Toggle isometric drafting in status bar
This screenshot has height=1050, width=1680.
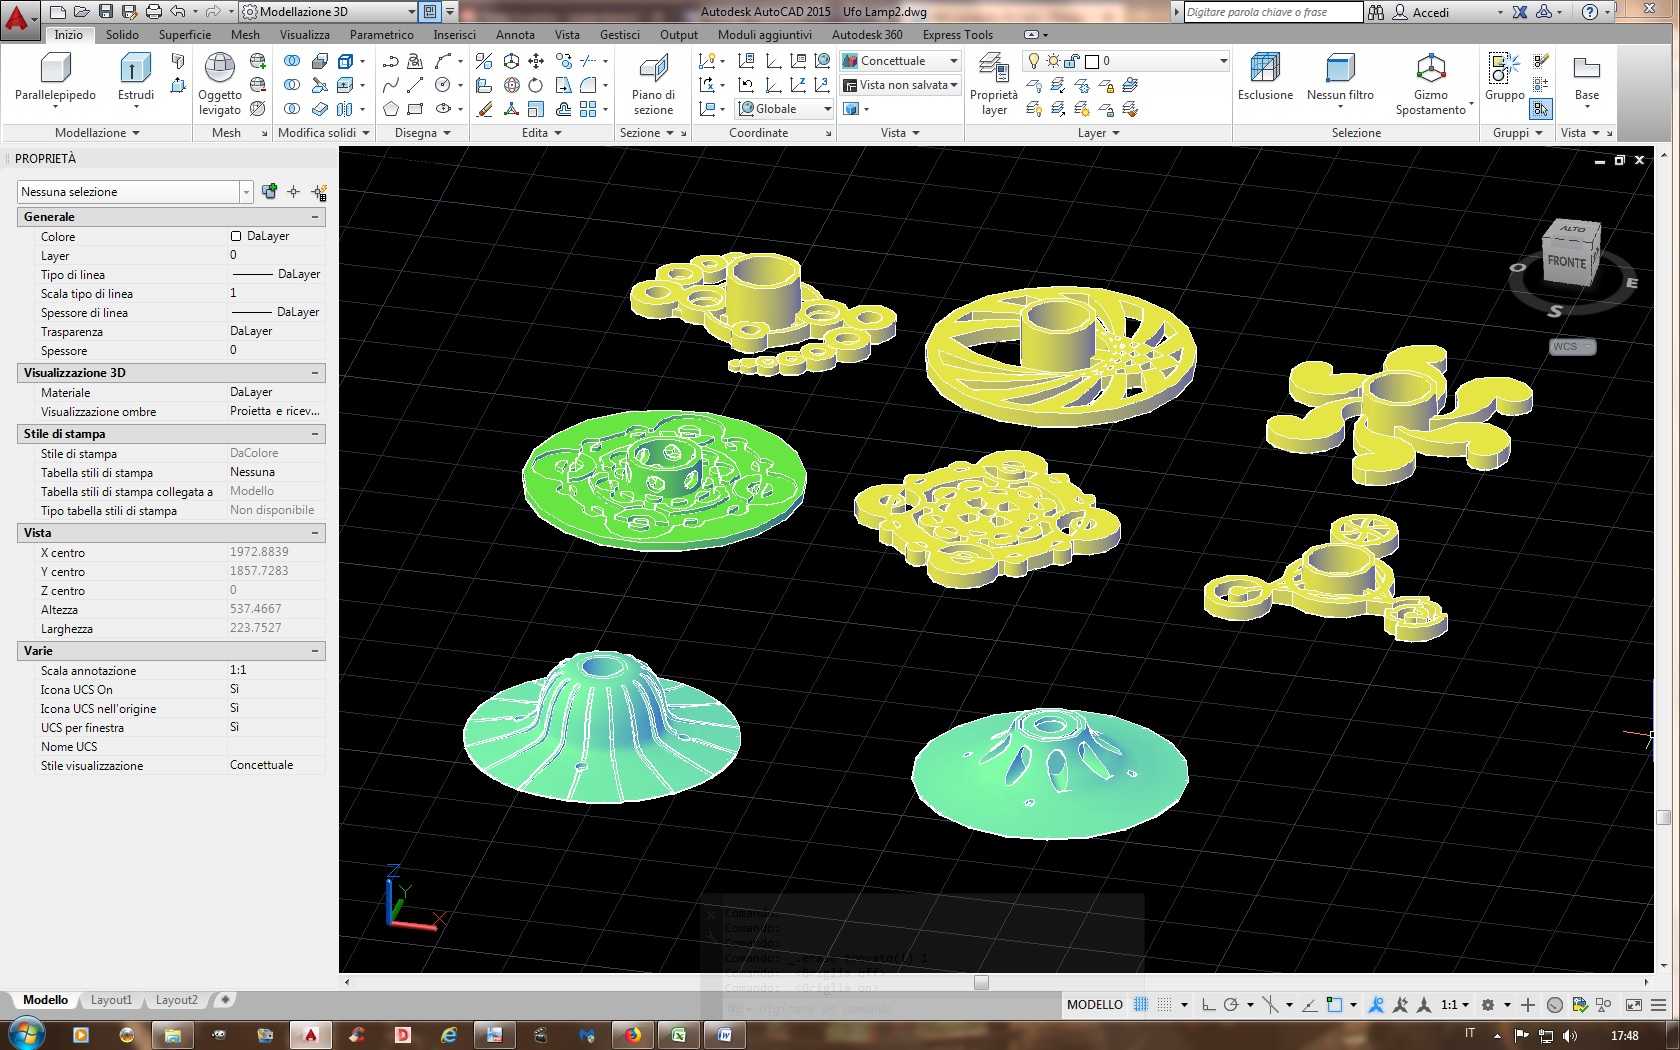click(x=1270, y=1005)
